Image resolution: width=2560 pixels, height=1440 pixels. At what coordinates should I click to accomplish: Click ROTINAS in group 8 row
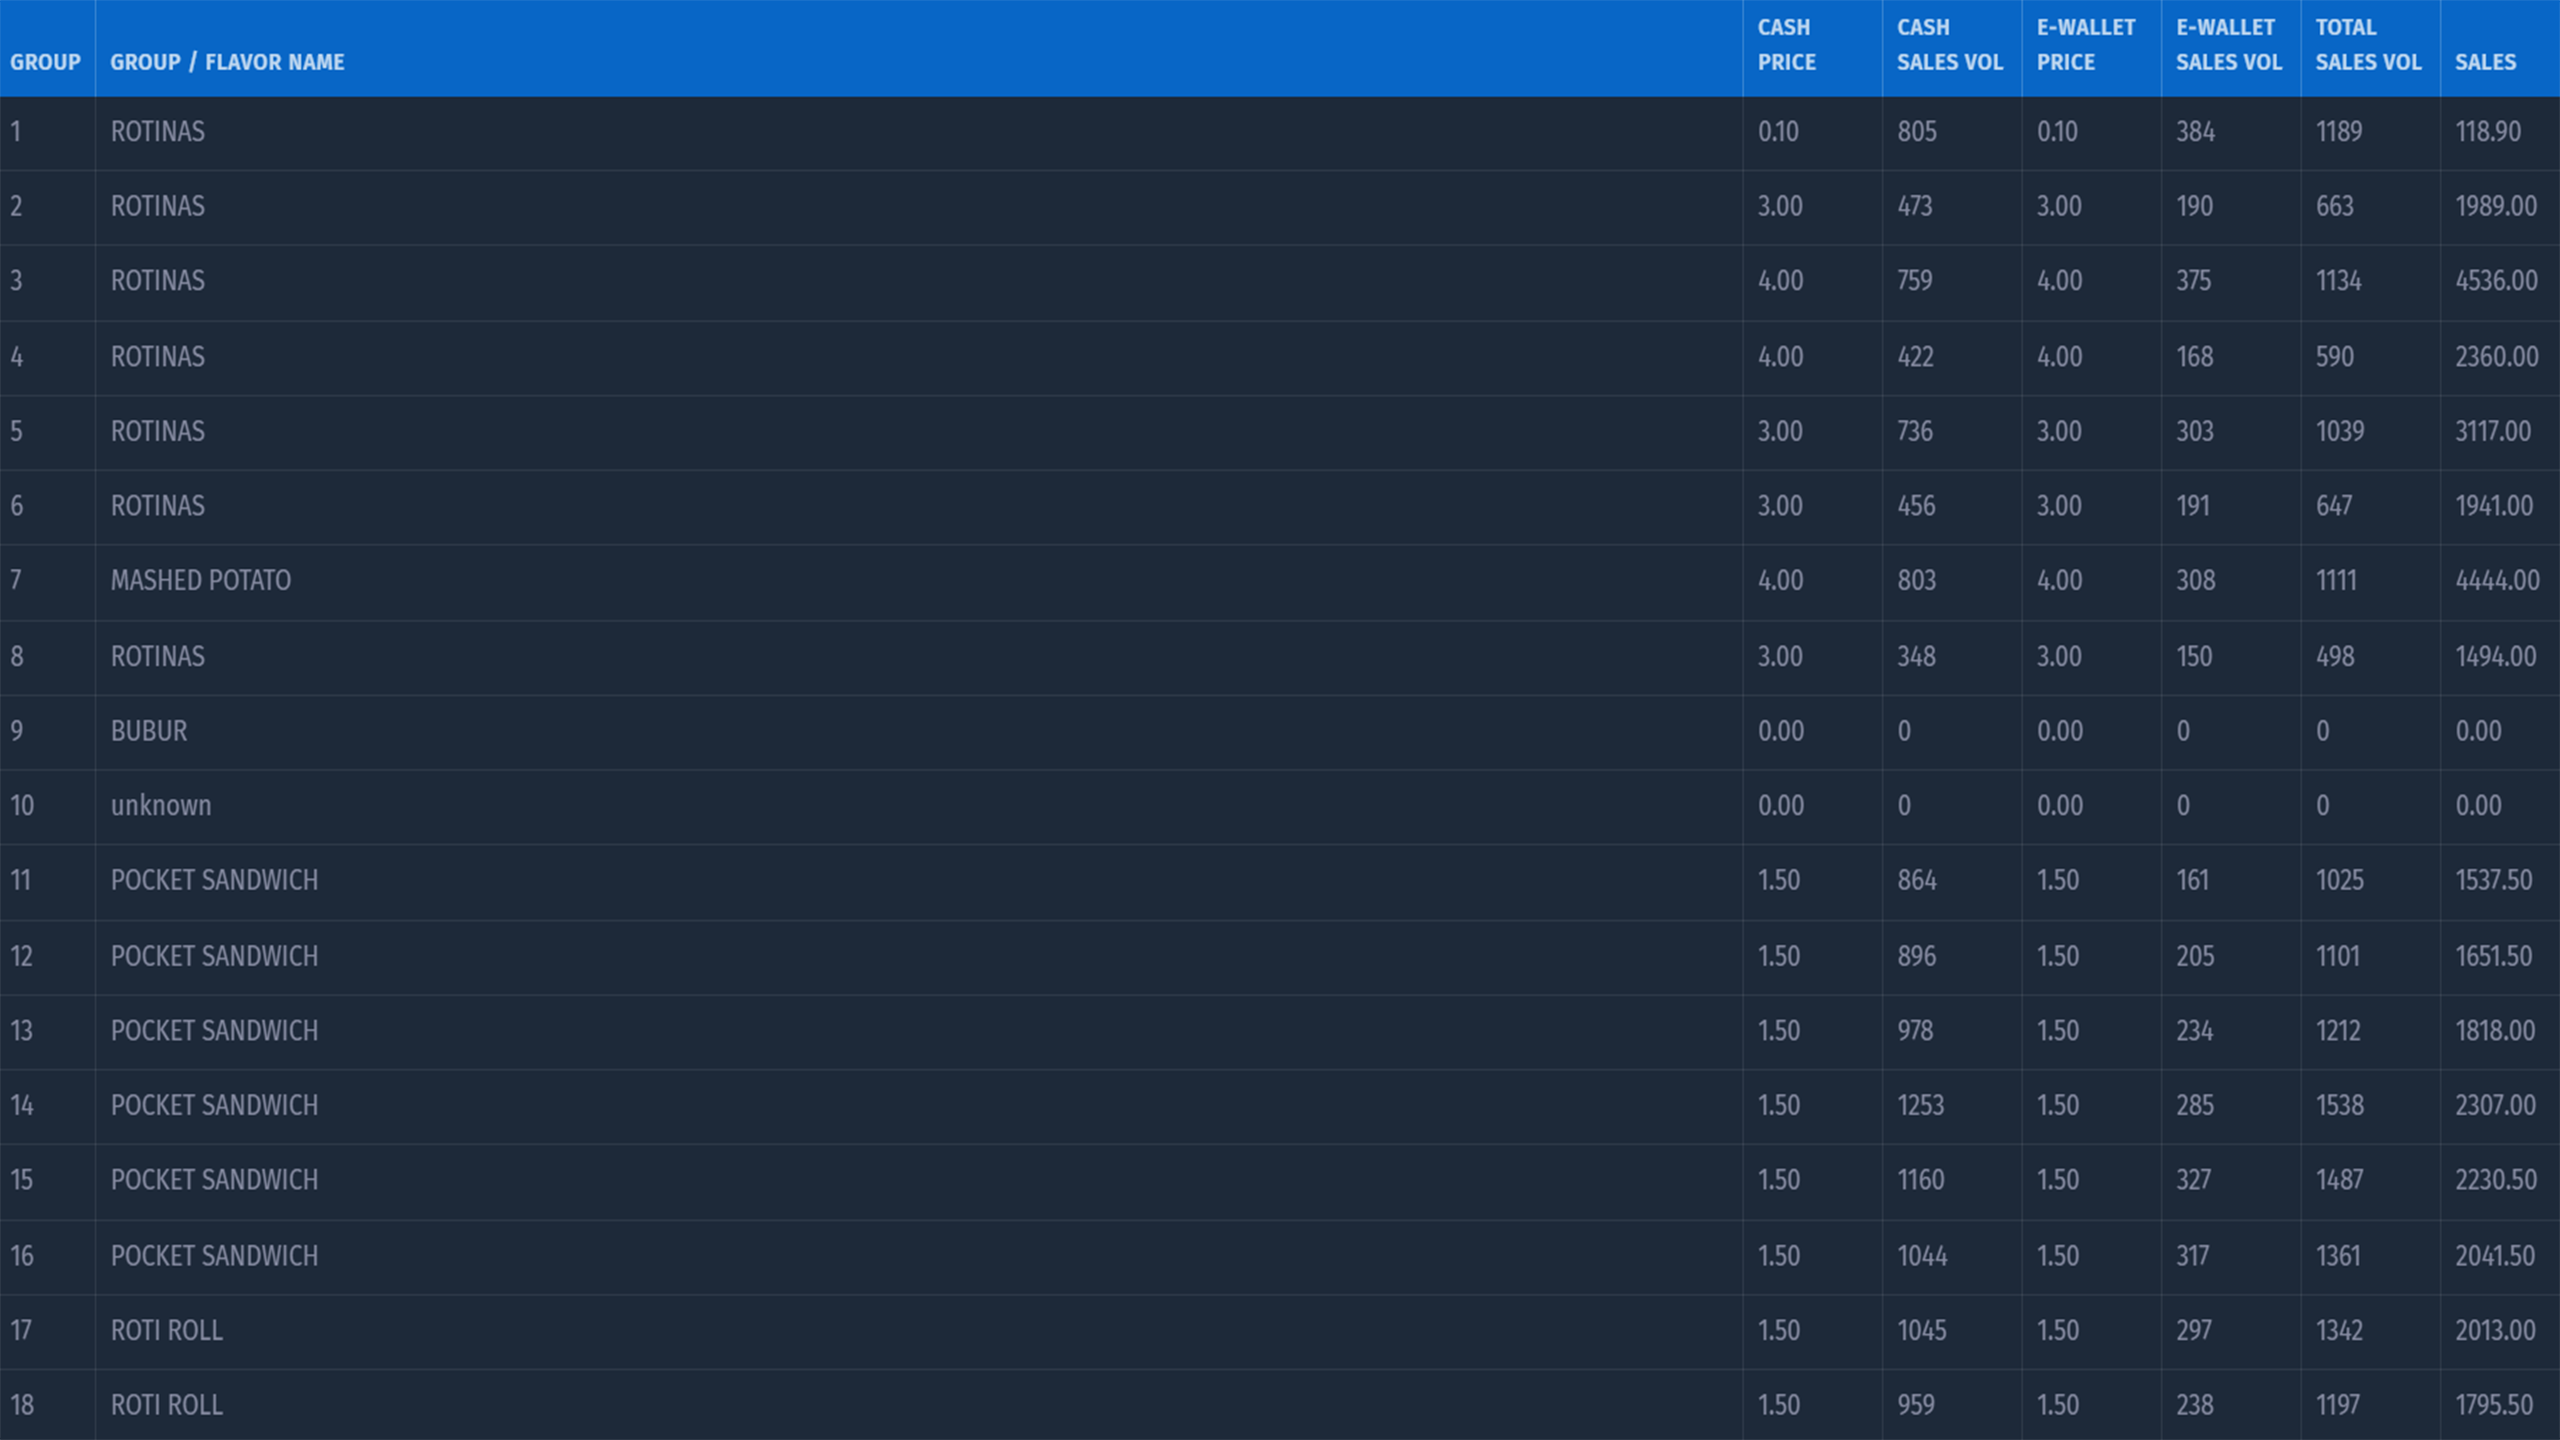click(x=158, y=656)
